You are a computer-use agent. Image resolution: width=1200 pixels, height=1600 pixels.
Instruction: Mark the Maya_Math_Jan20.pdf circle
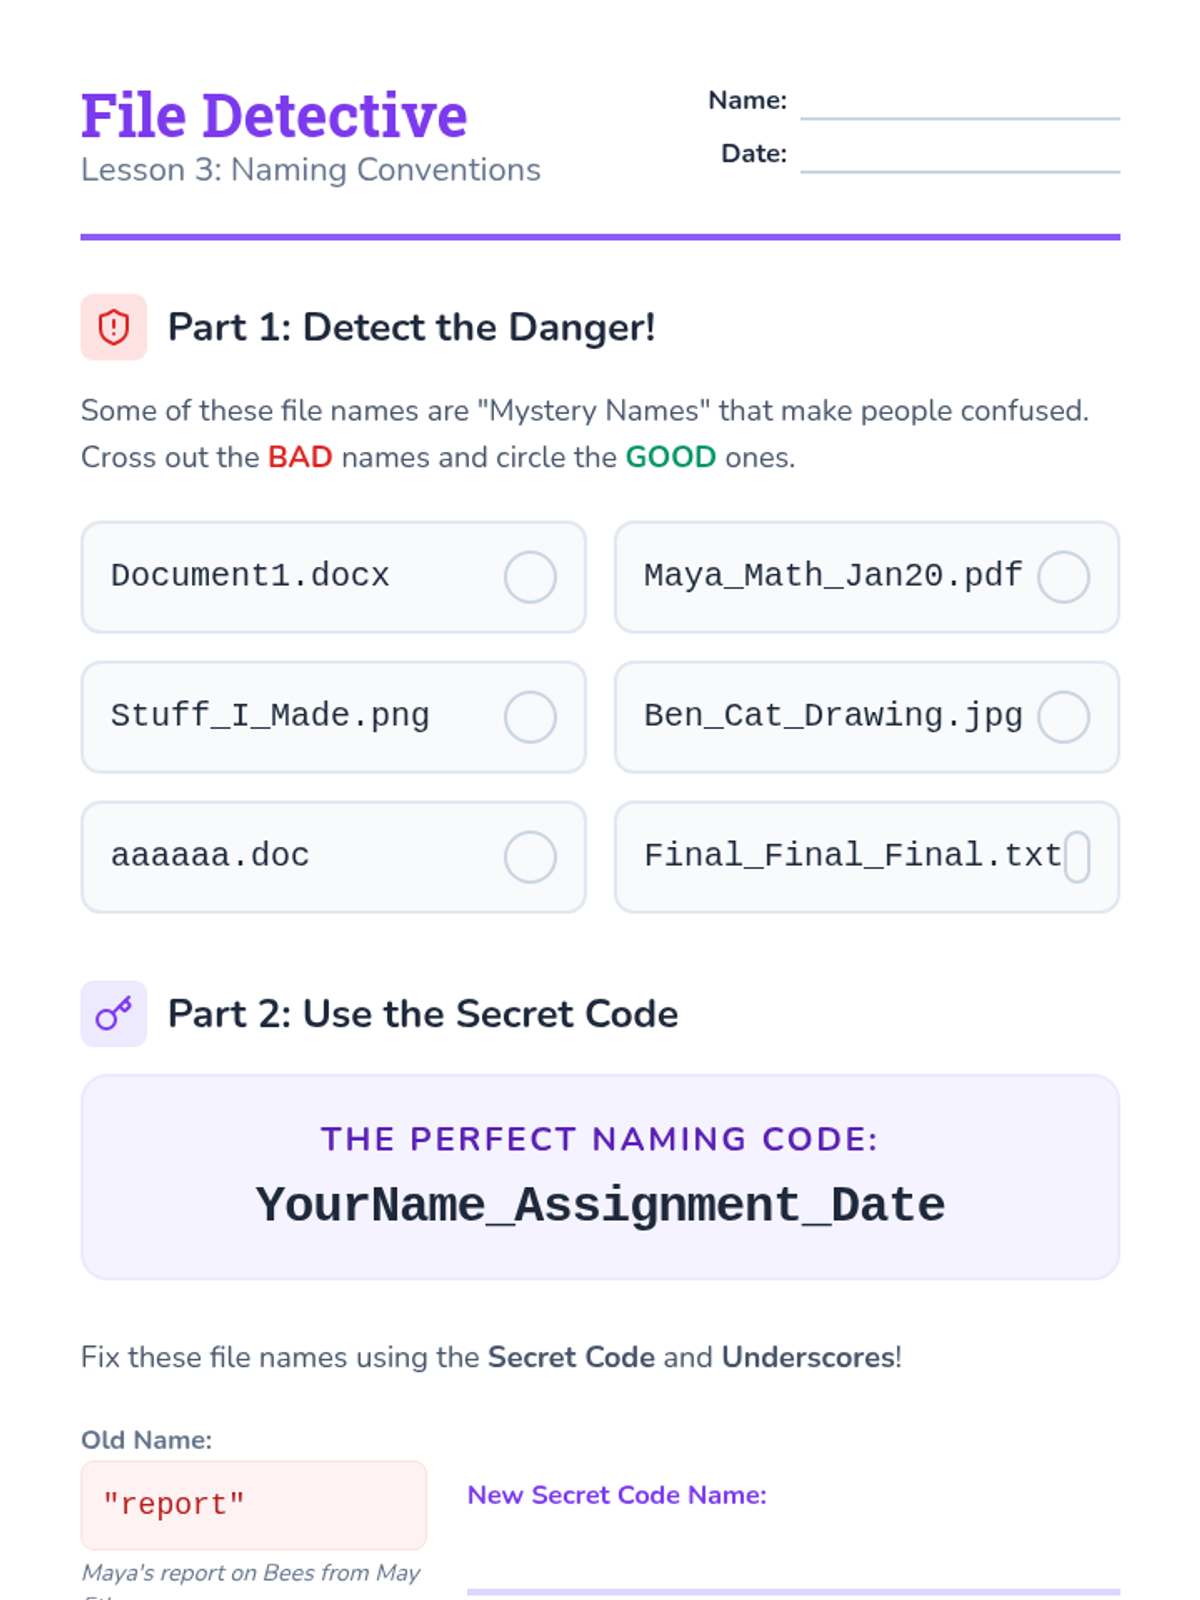click(x=1063, y=577)
